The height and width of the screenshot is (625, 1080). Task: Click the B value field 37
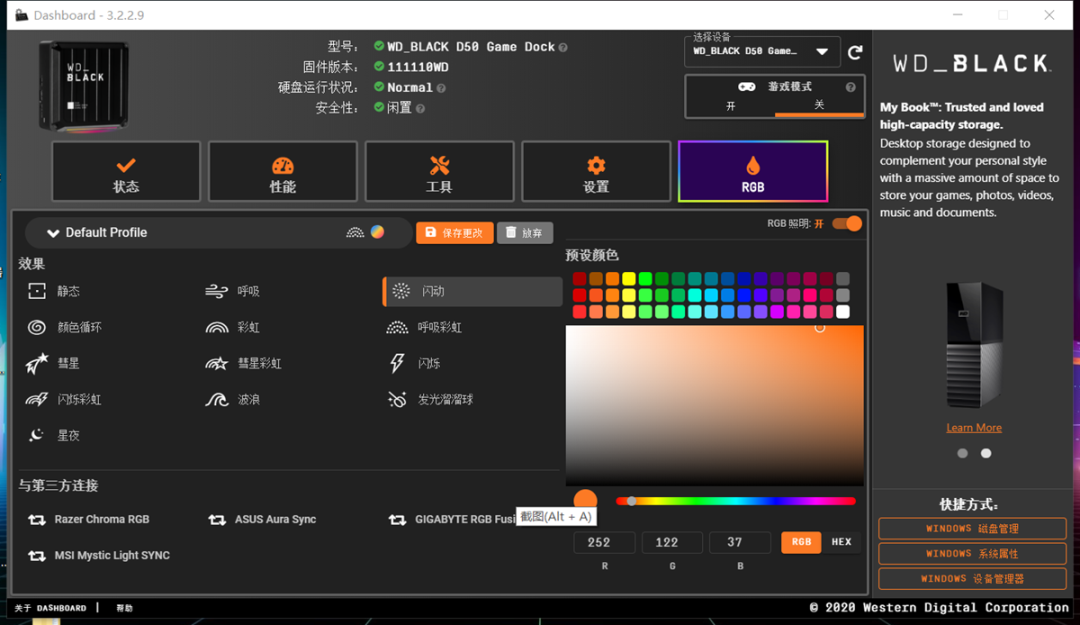point(740,542)
